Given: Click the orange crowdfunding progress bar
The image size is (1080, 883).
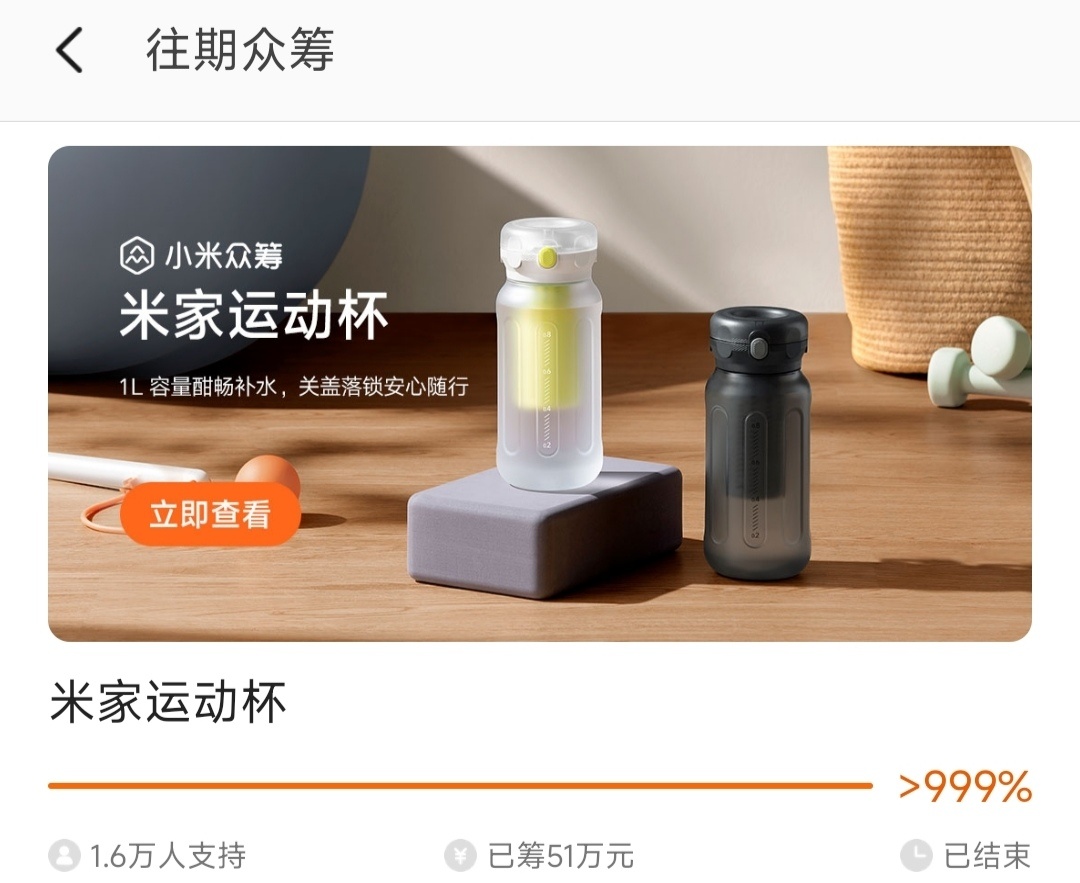Looking at the screenshot, I should pos(460,785).
